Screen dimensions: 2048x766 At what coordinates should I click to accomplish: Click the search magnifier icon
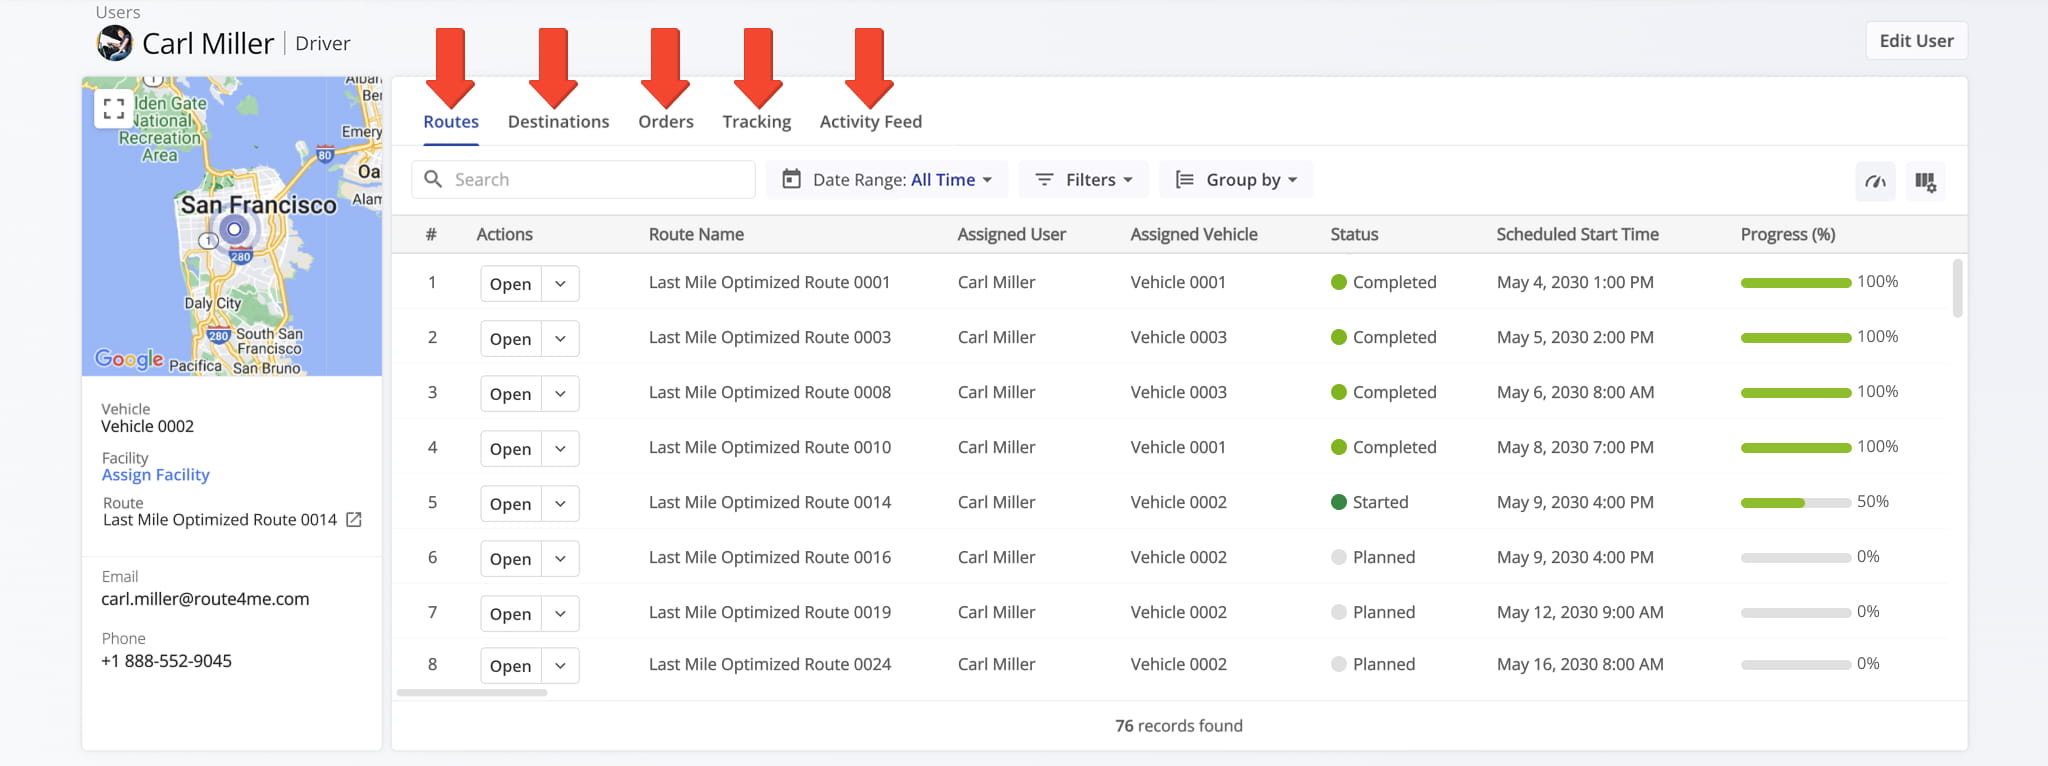pyautogui.click(x=433, y=179)
